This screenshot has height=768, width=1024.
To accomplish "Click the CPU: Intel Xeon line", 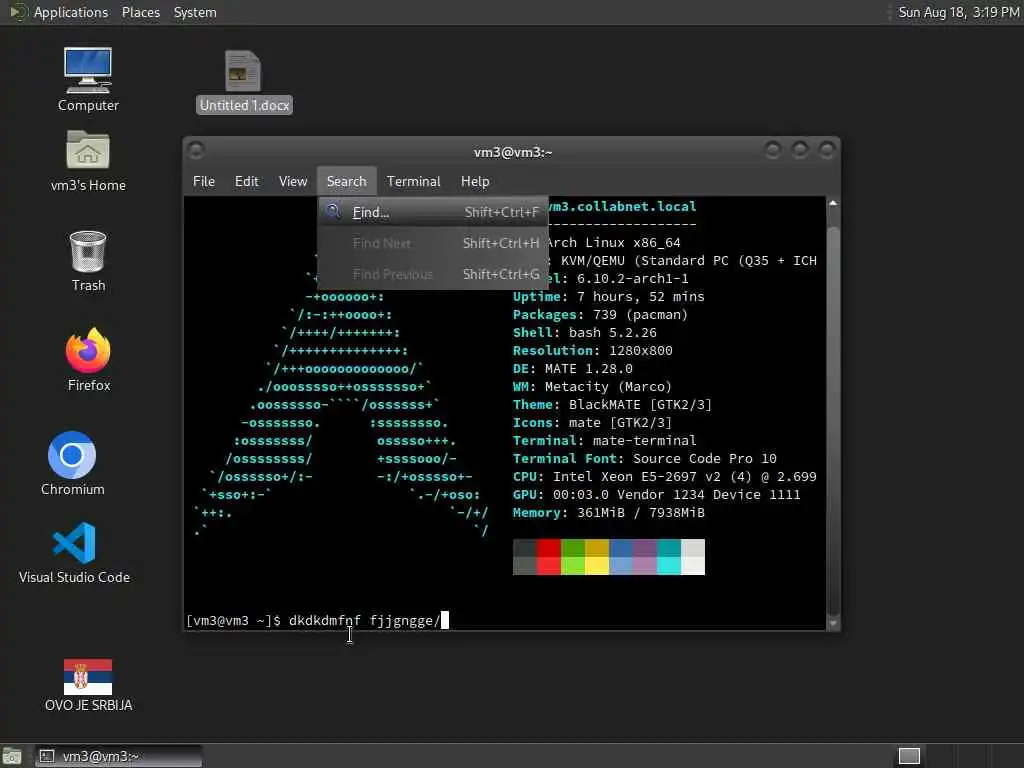I will 665,477.
